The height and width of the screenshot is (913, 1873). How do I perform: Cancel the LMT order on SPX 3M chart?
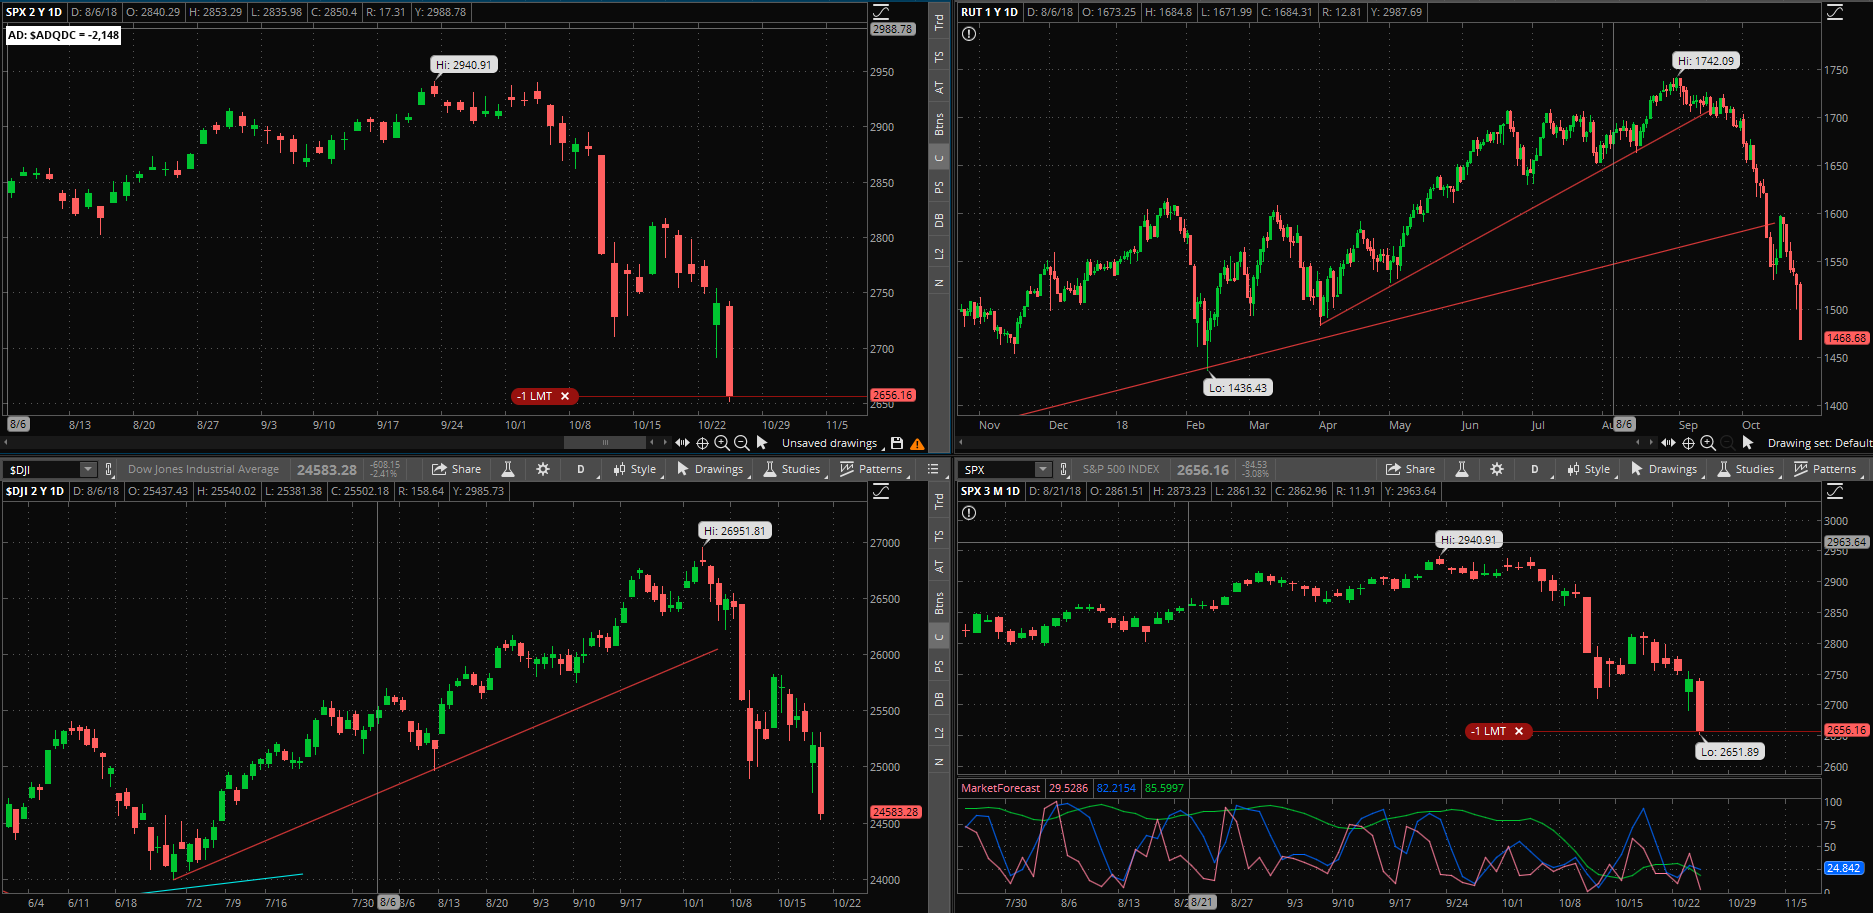[x=1519, y=731]
